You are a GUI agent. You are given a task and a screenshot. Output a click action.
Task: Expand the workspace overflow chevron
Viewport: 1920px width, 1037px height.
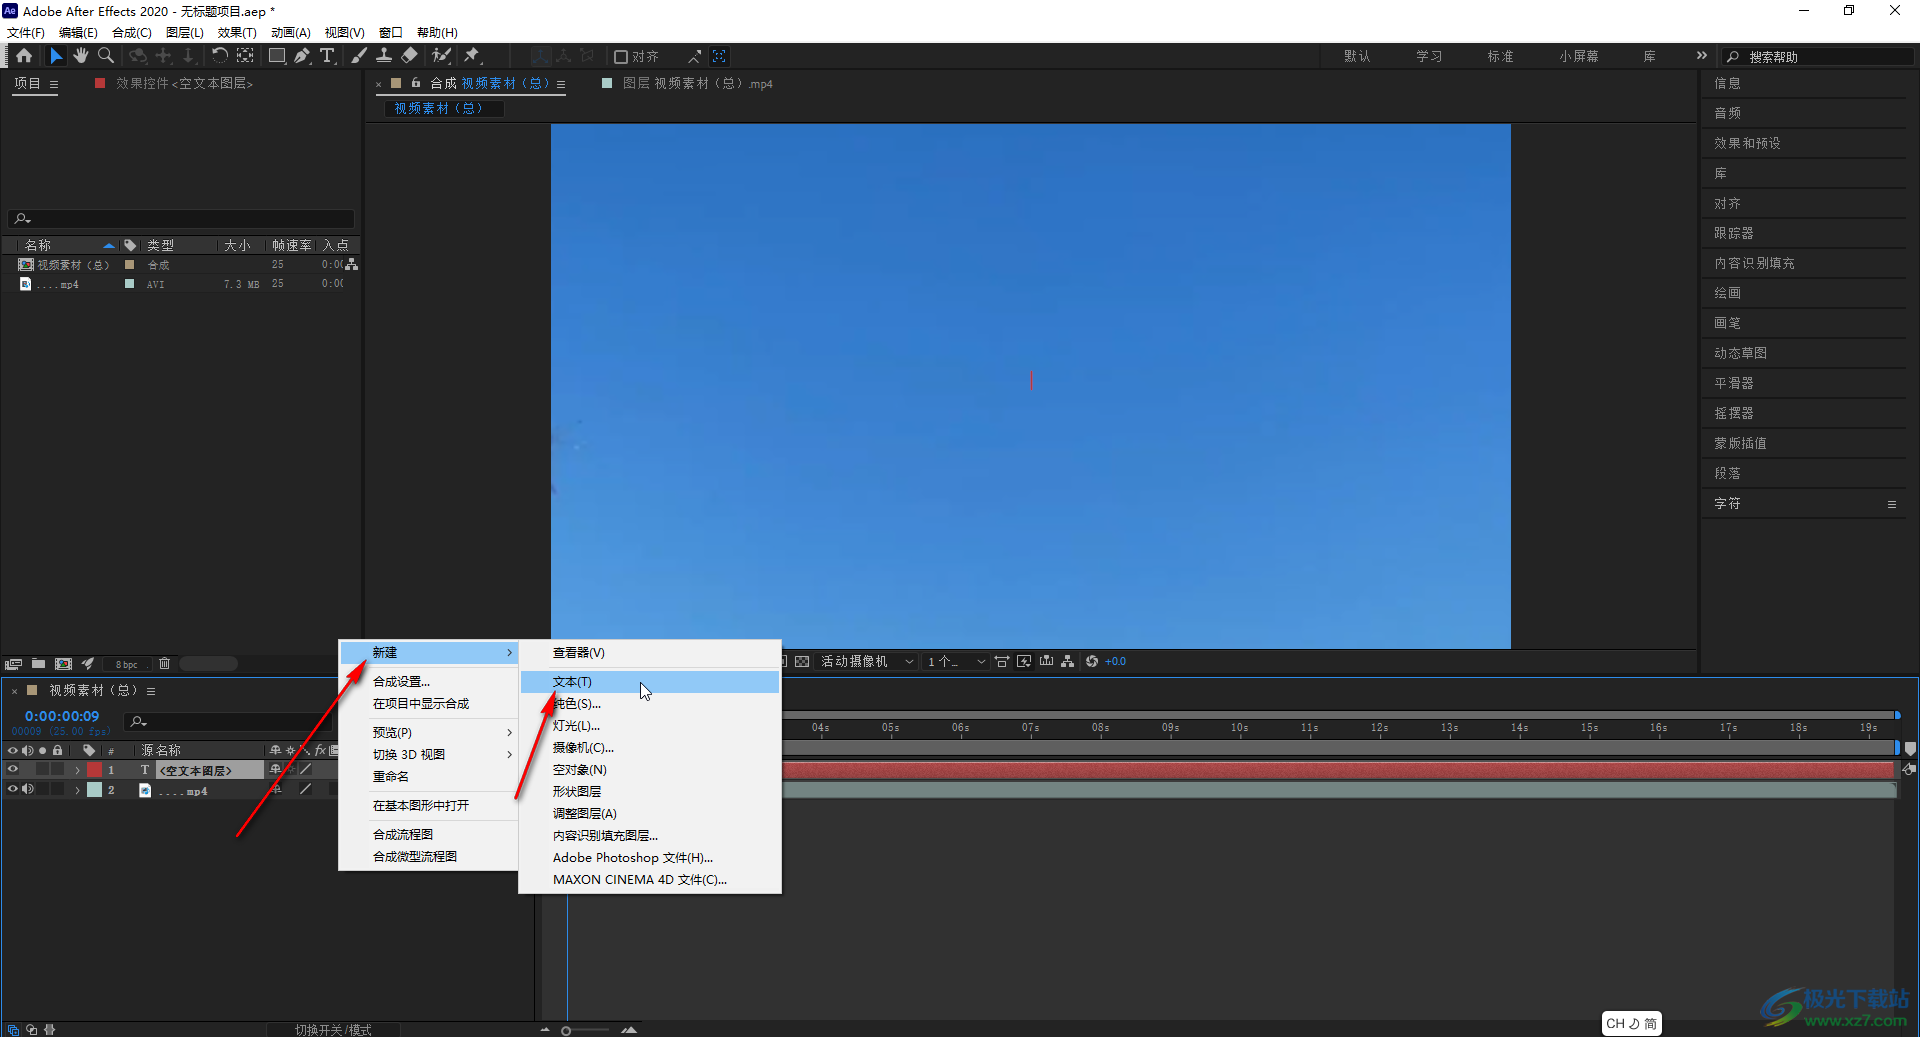(1702, 56)
